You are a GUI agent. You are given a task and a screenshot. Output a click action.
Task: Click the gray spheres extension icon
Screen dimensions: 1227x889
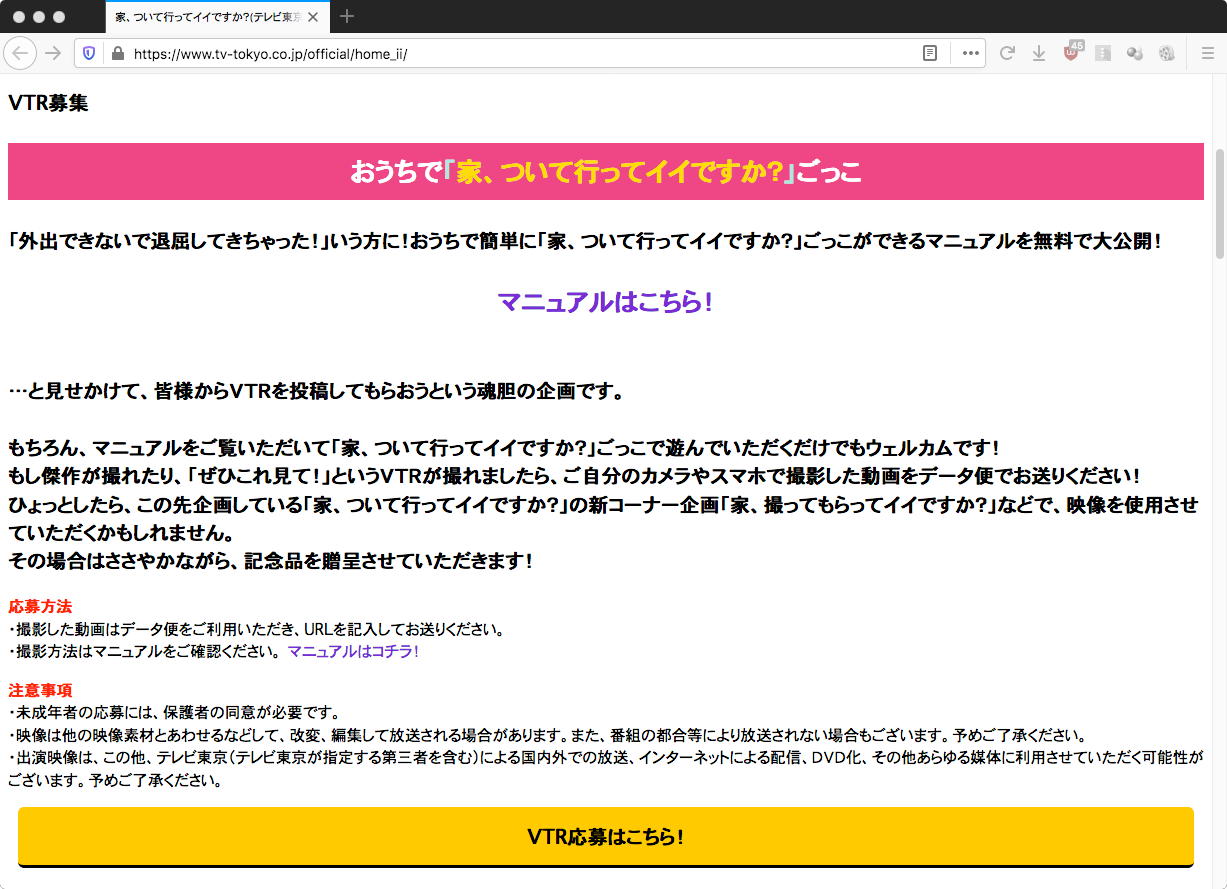(1135, 53)
